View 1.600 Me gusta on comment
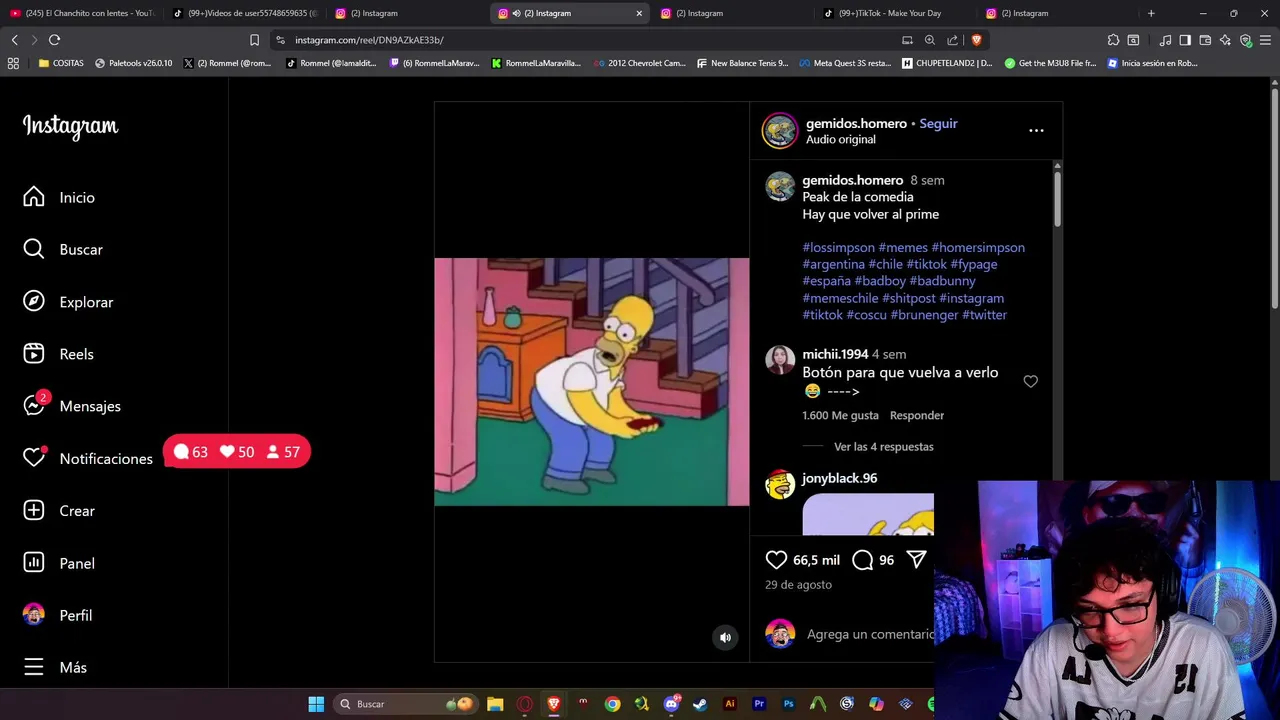Viewport: 1280px width, 720px height. pos(840,415)
